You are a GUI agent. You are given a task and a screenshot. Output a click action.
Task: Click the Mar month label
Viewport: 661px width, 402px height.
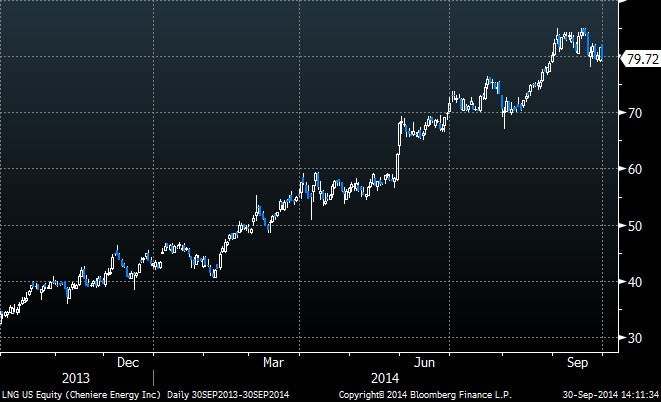[x=273, y=362]
